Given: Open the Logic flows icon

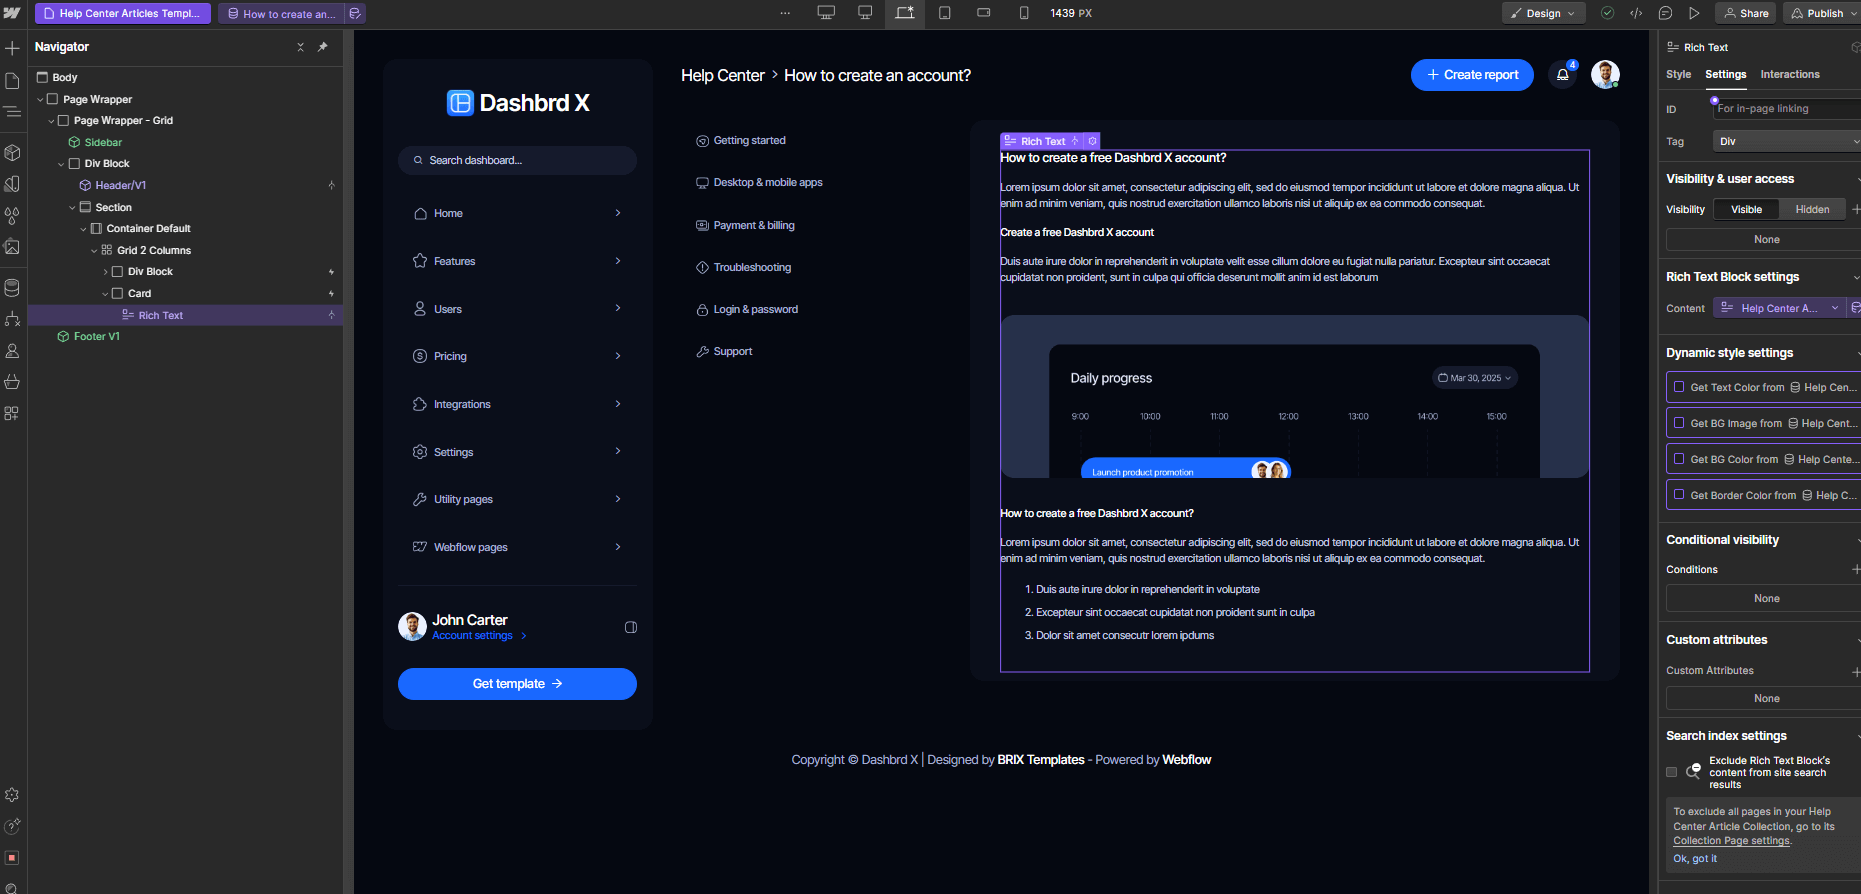Looking at the screenshot, I should pos(12,319).
